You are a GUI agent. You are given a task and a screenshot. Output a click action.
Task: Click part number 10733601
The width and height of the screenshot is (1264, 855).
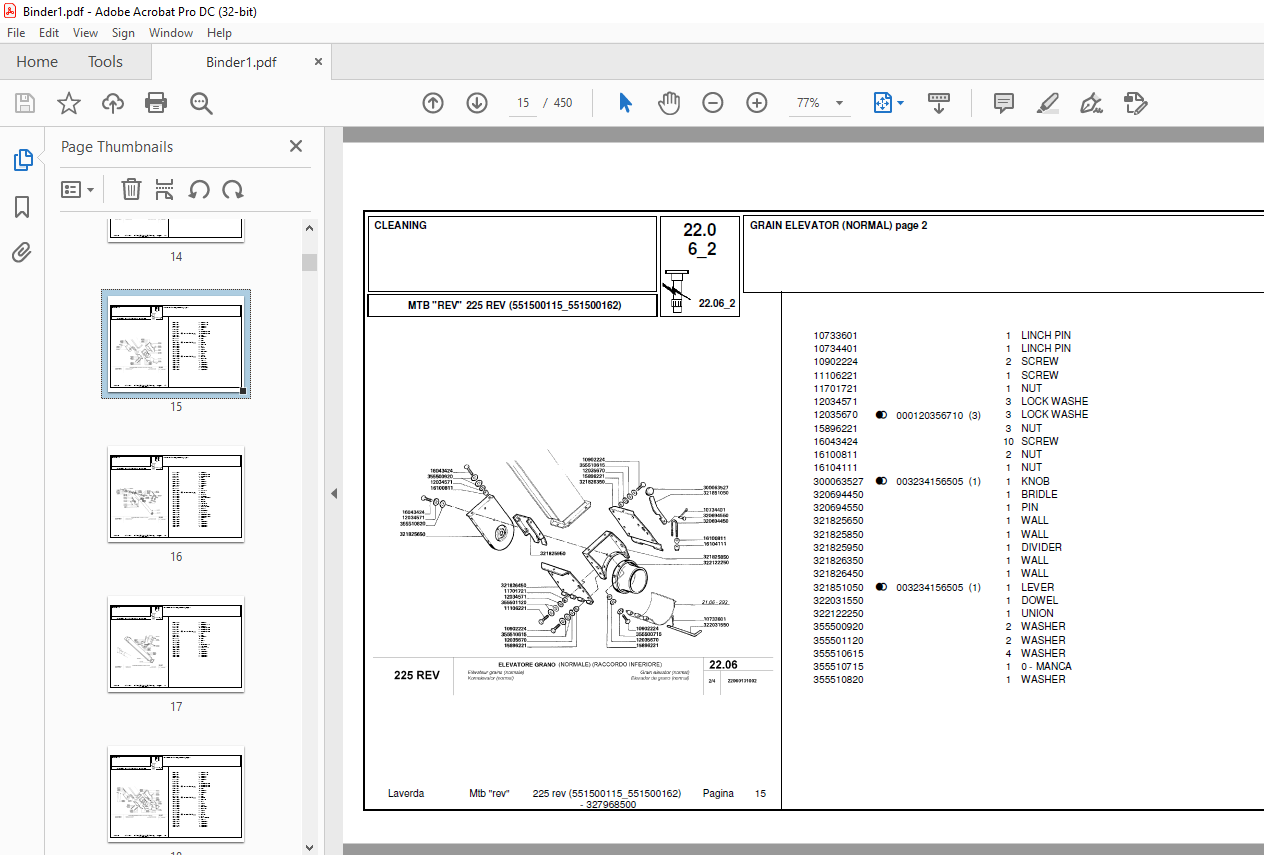tap(836, 335)
